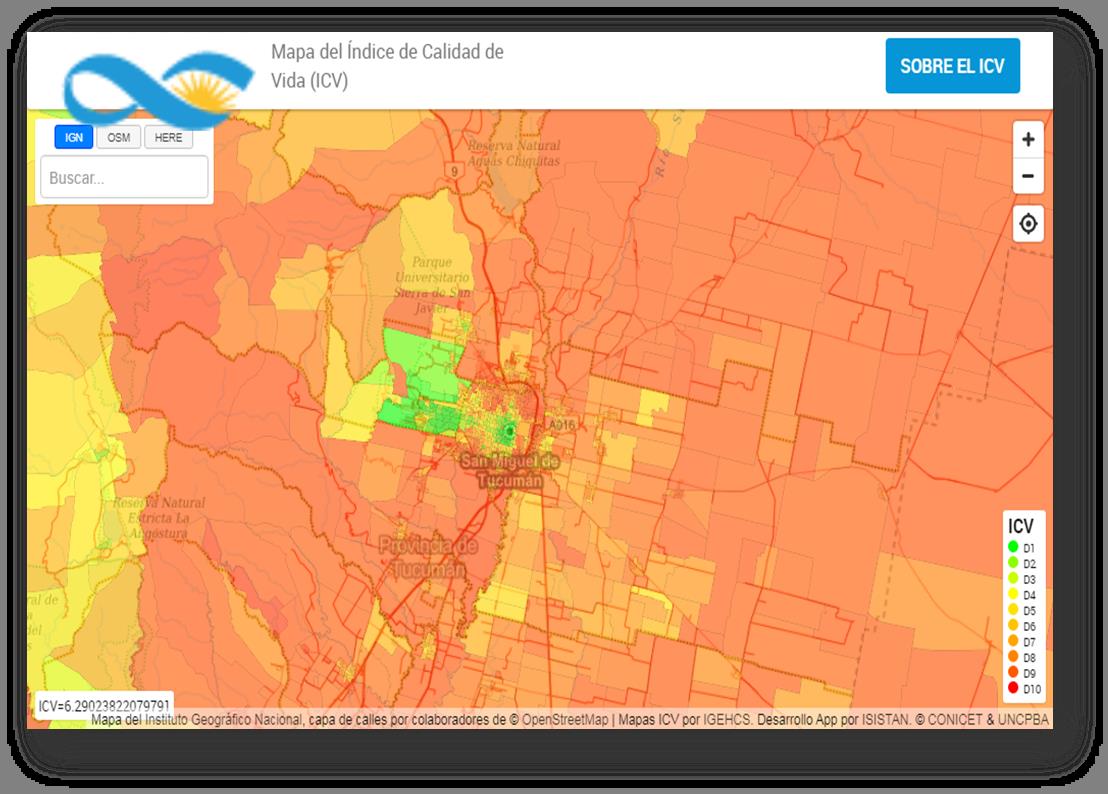Click the Reserva Natural Aguas Chiquitas label

coord(514,153)
